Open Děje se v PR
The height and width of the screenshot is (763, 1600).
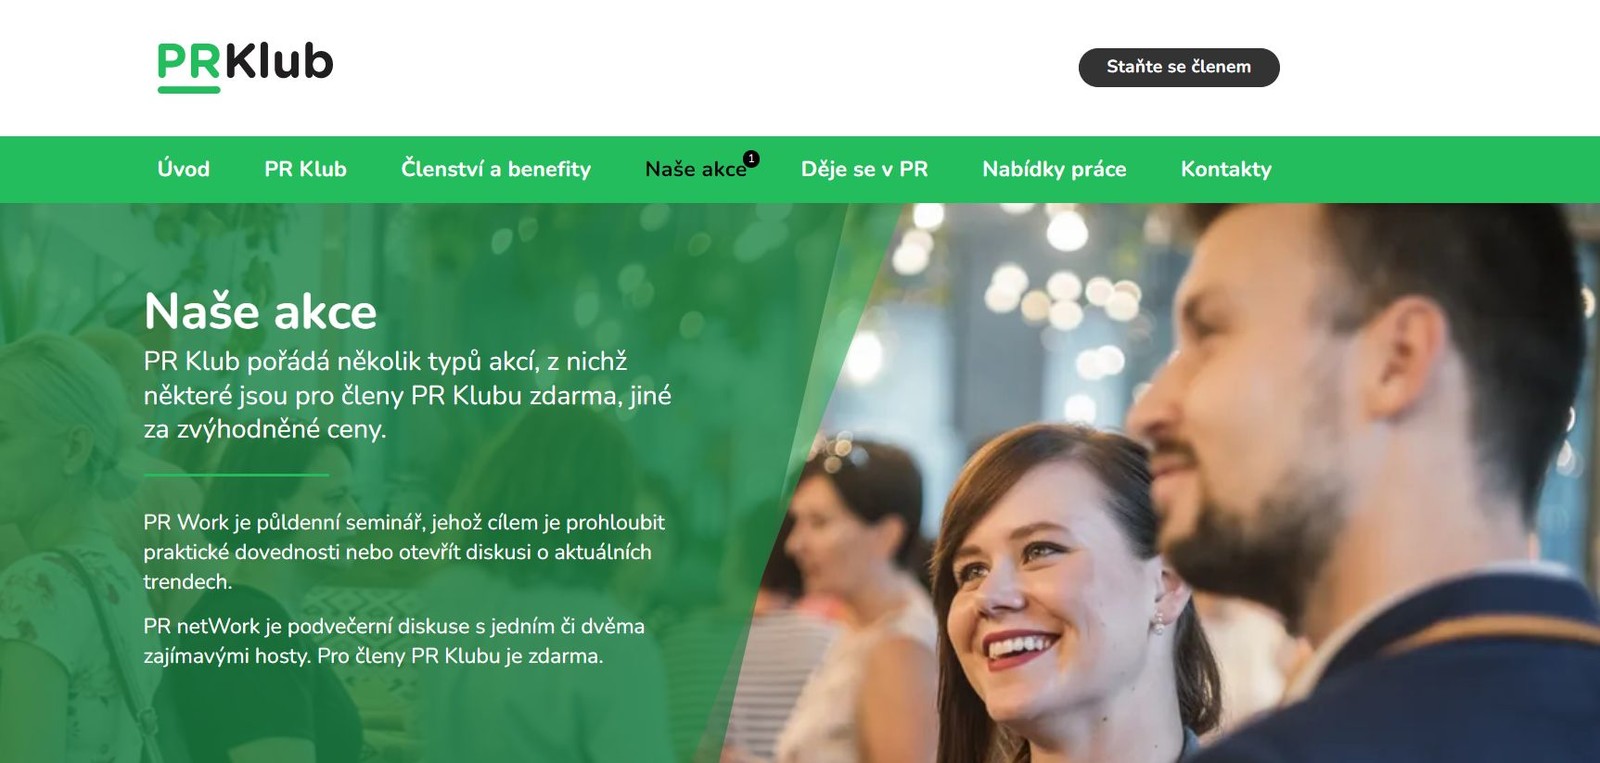pos(864,169)
